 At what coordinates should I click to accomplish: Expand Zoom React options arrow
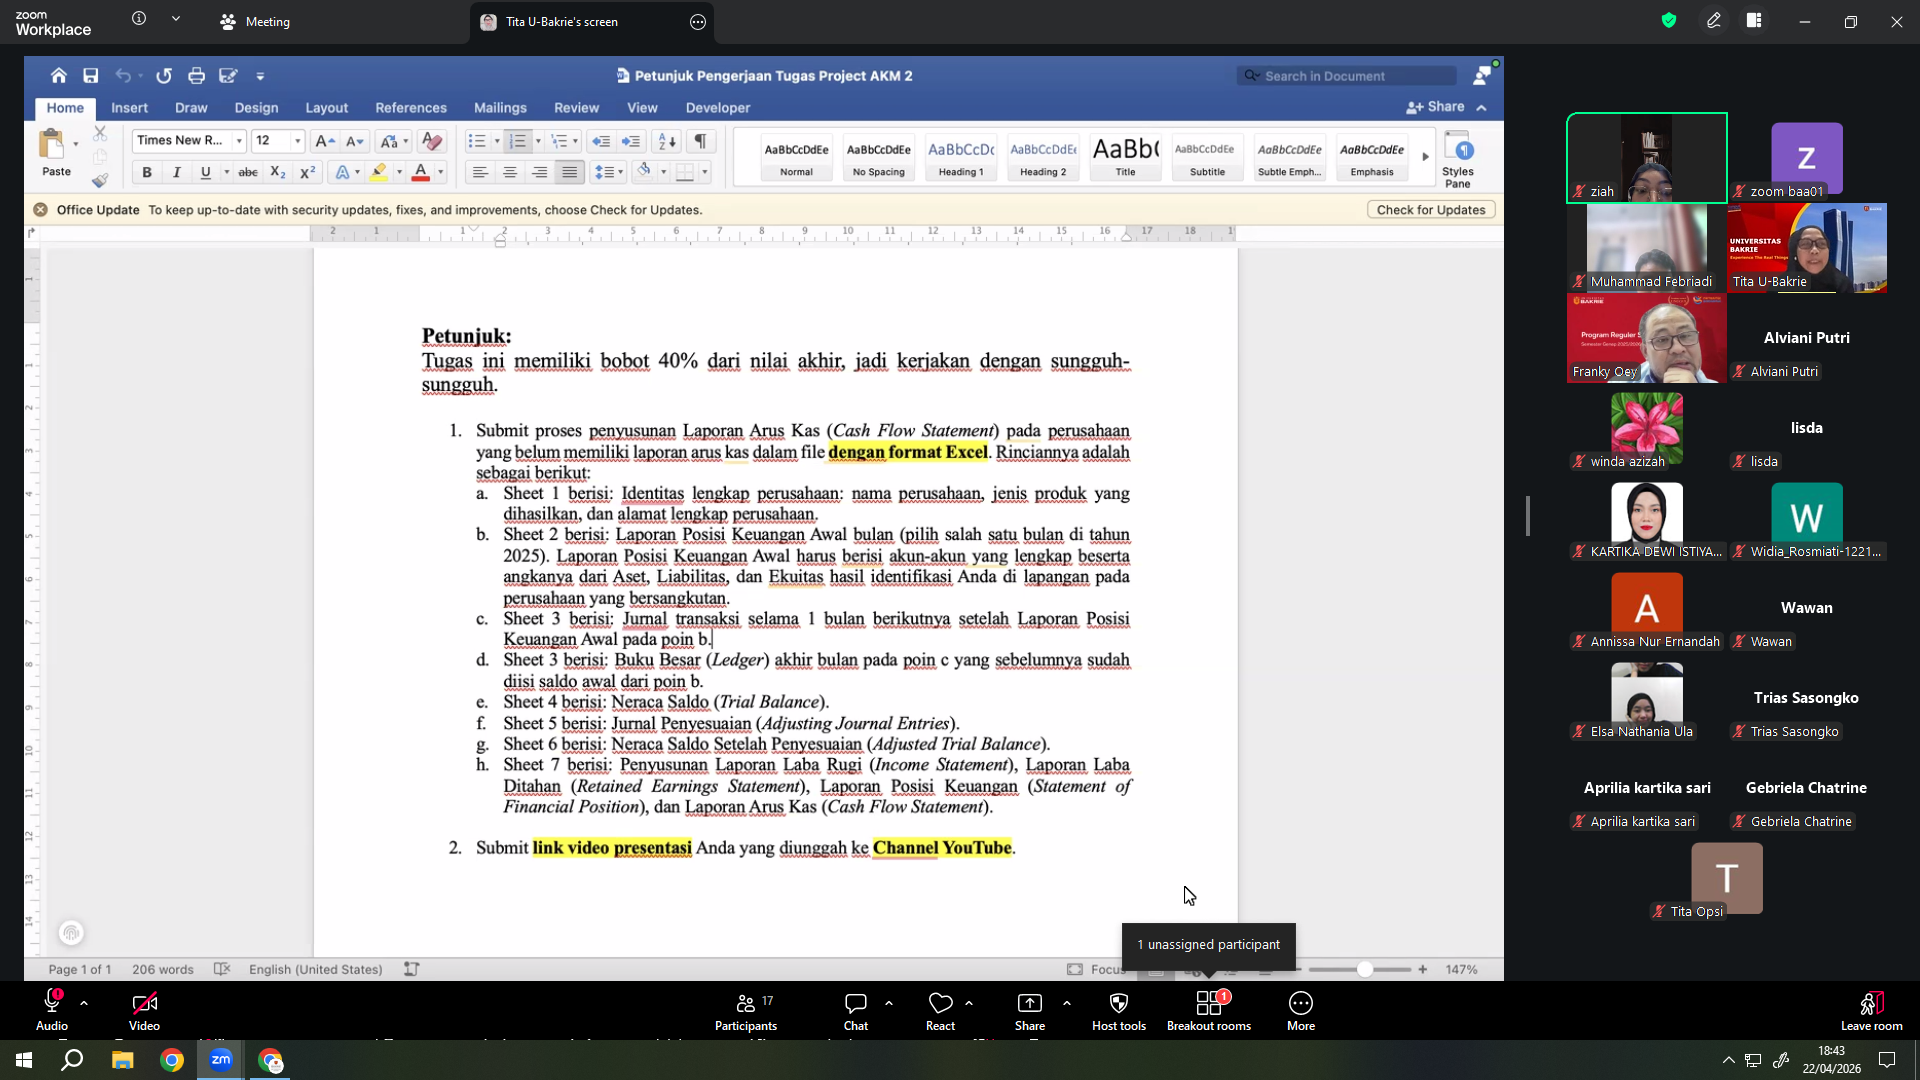969,1002
